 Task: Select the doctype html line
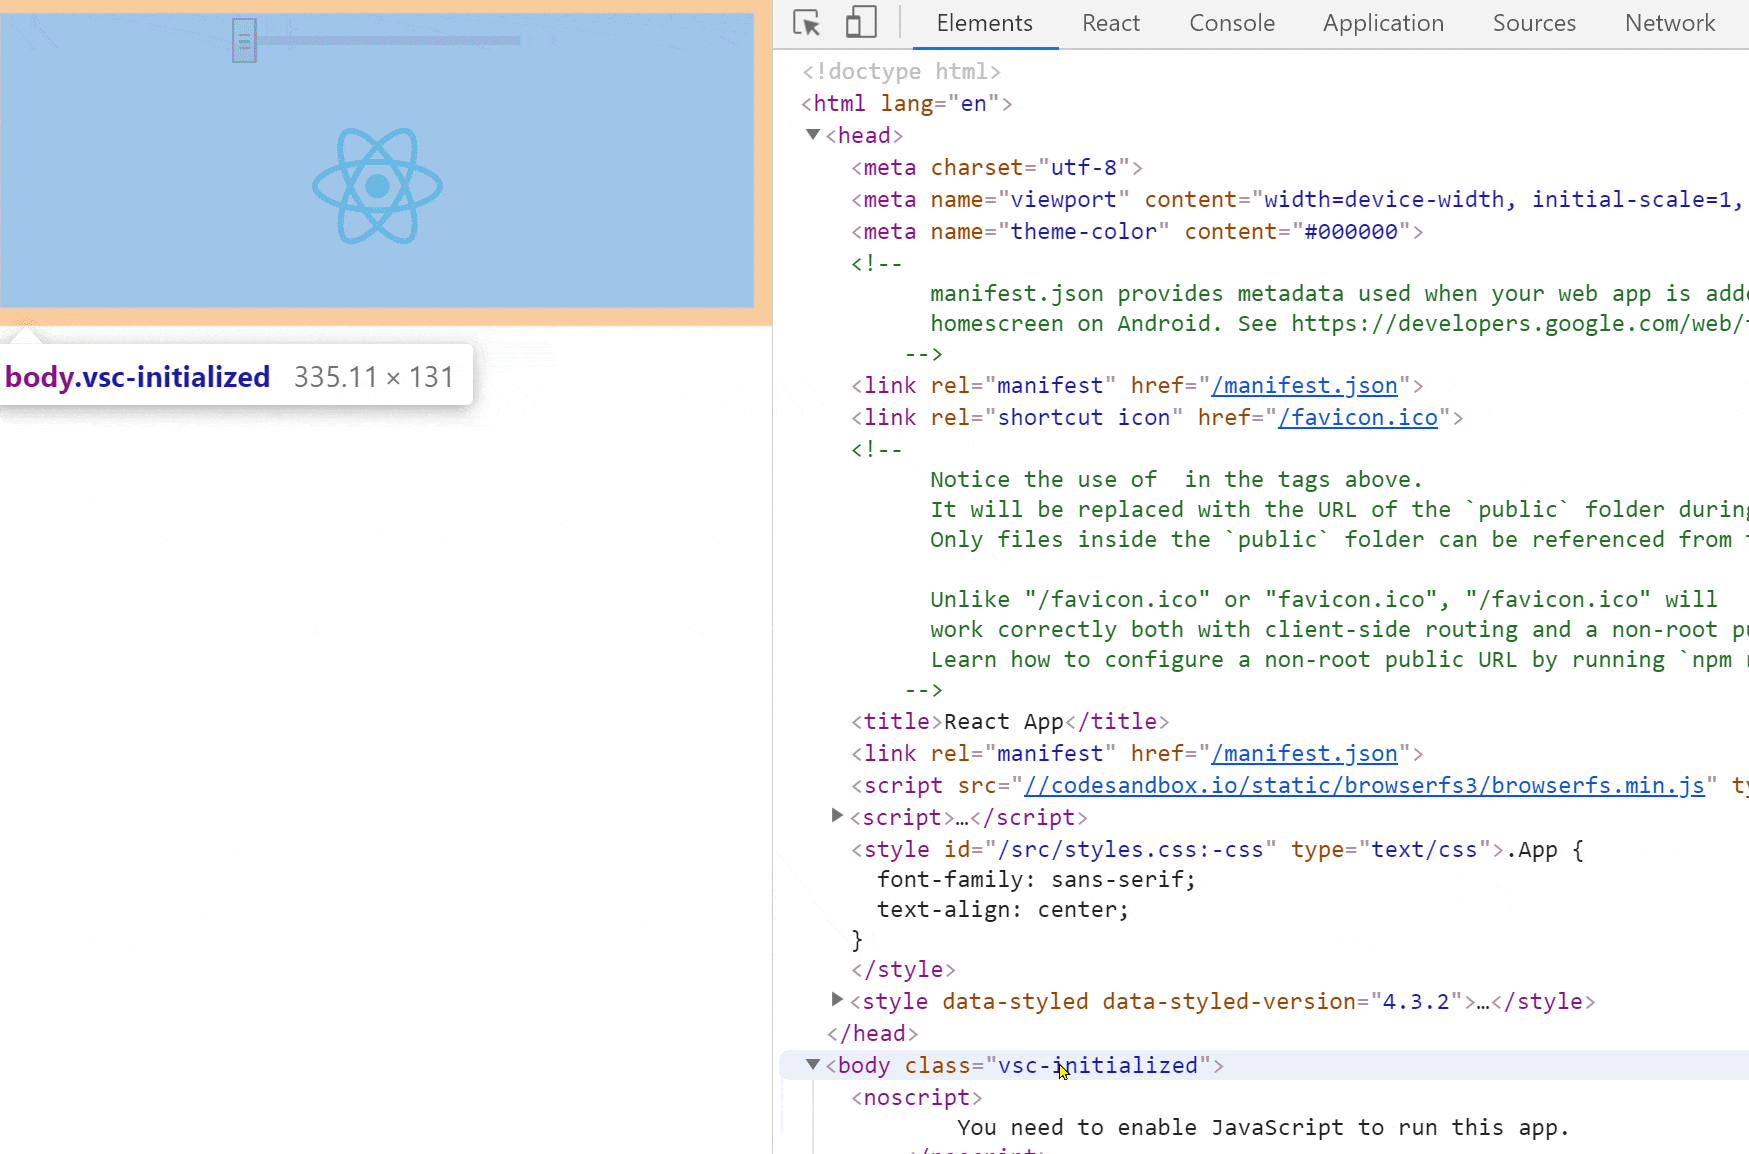pos(901,72)
